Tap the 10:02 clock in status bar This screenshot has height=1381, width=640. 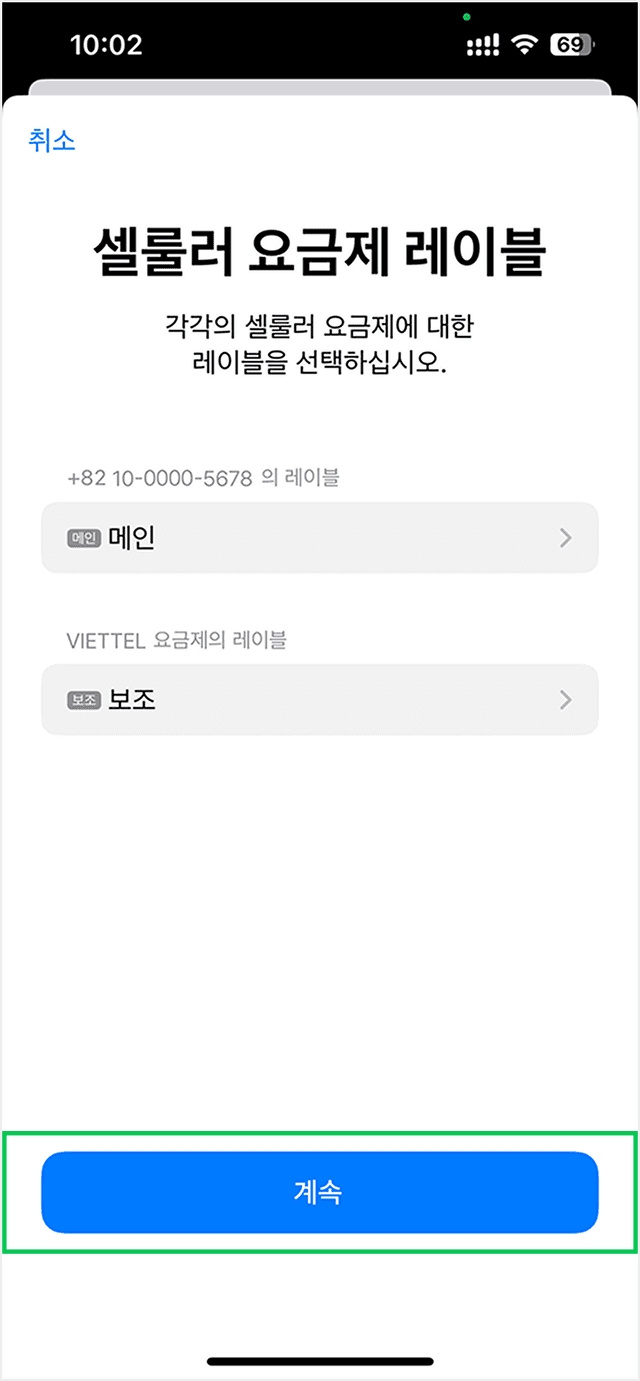click(x=106, y=45)
